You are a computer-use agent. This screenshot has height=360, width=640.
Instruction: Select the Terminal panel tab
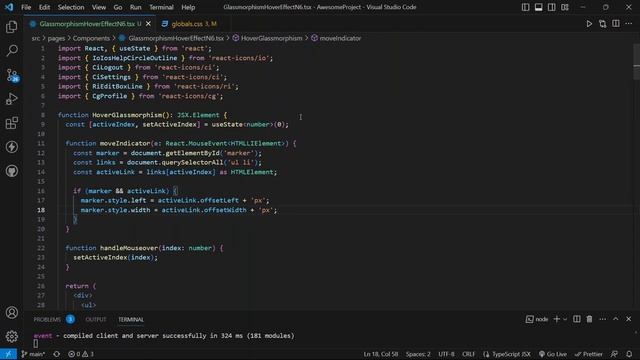(x=131, y=320)
